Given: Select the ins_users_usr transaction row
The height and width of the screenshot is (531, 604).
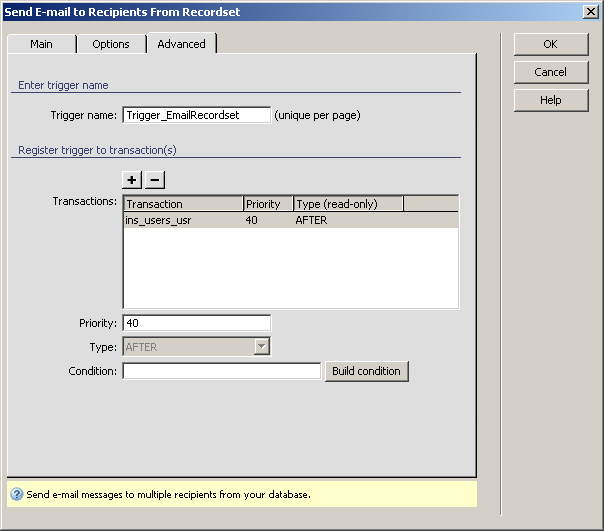Looking at the screenshot, I should (x=158, y=220).
